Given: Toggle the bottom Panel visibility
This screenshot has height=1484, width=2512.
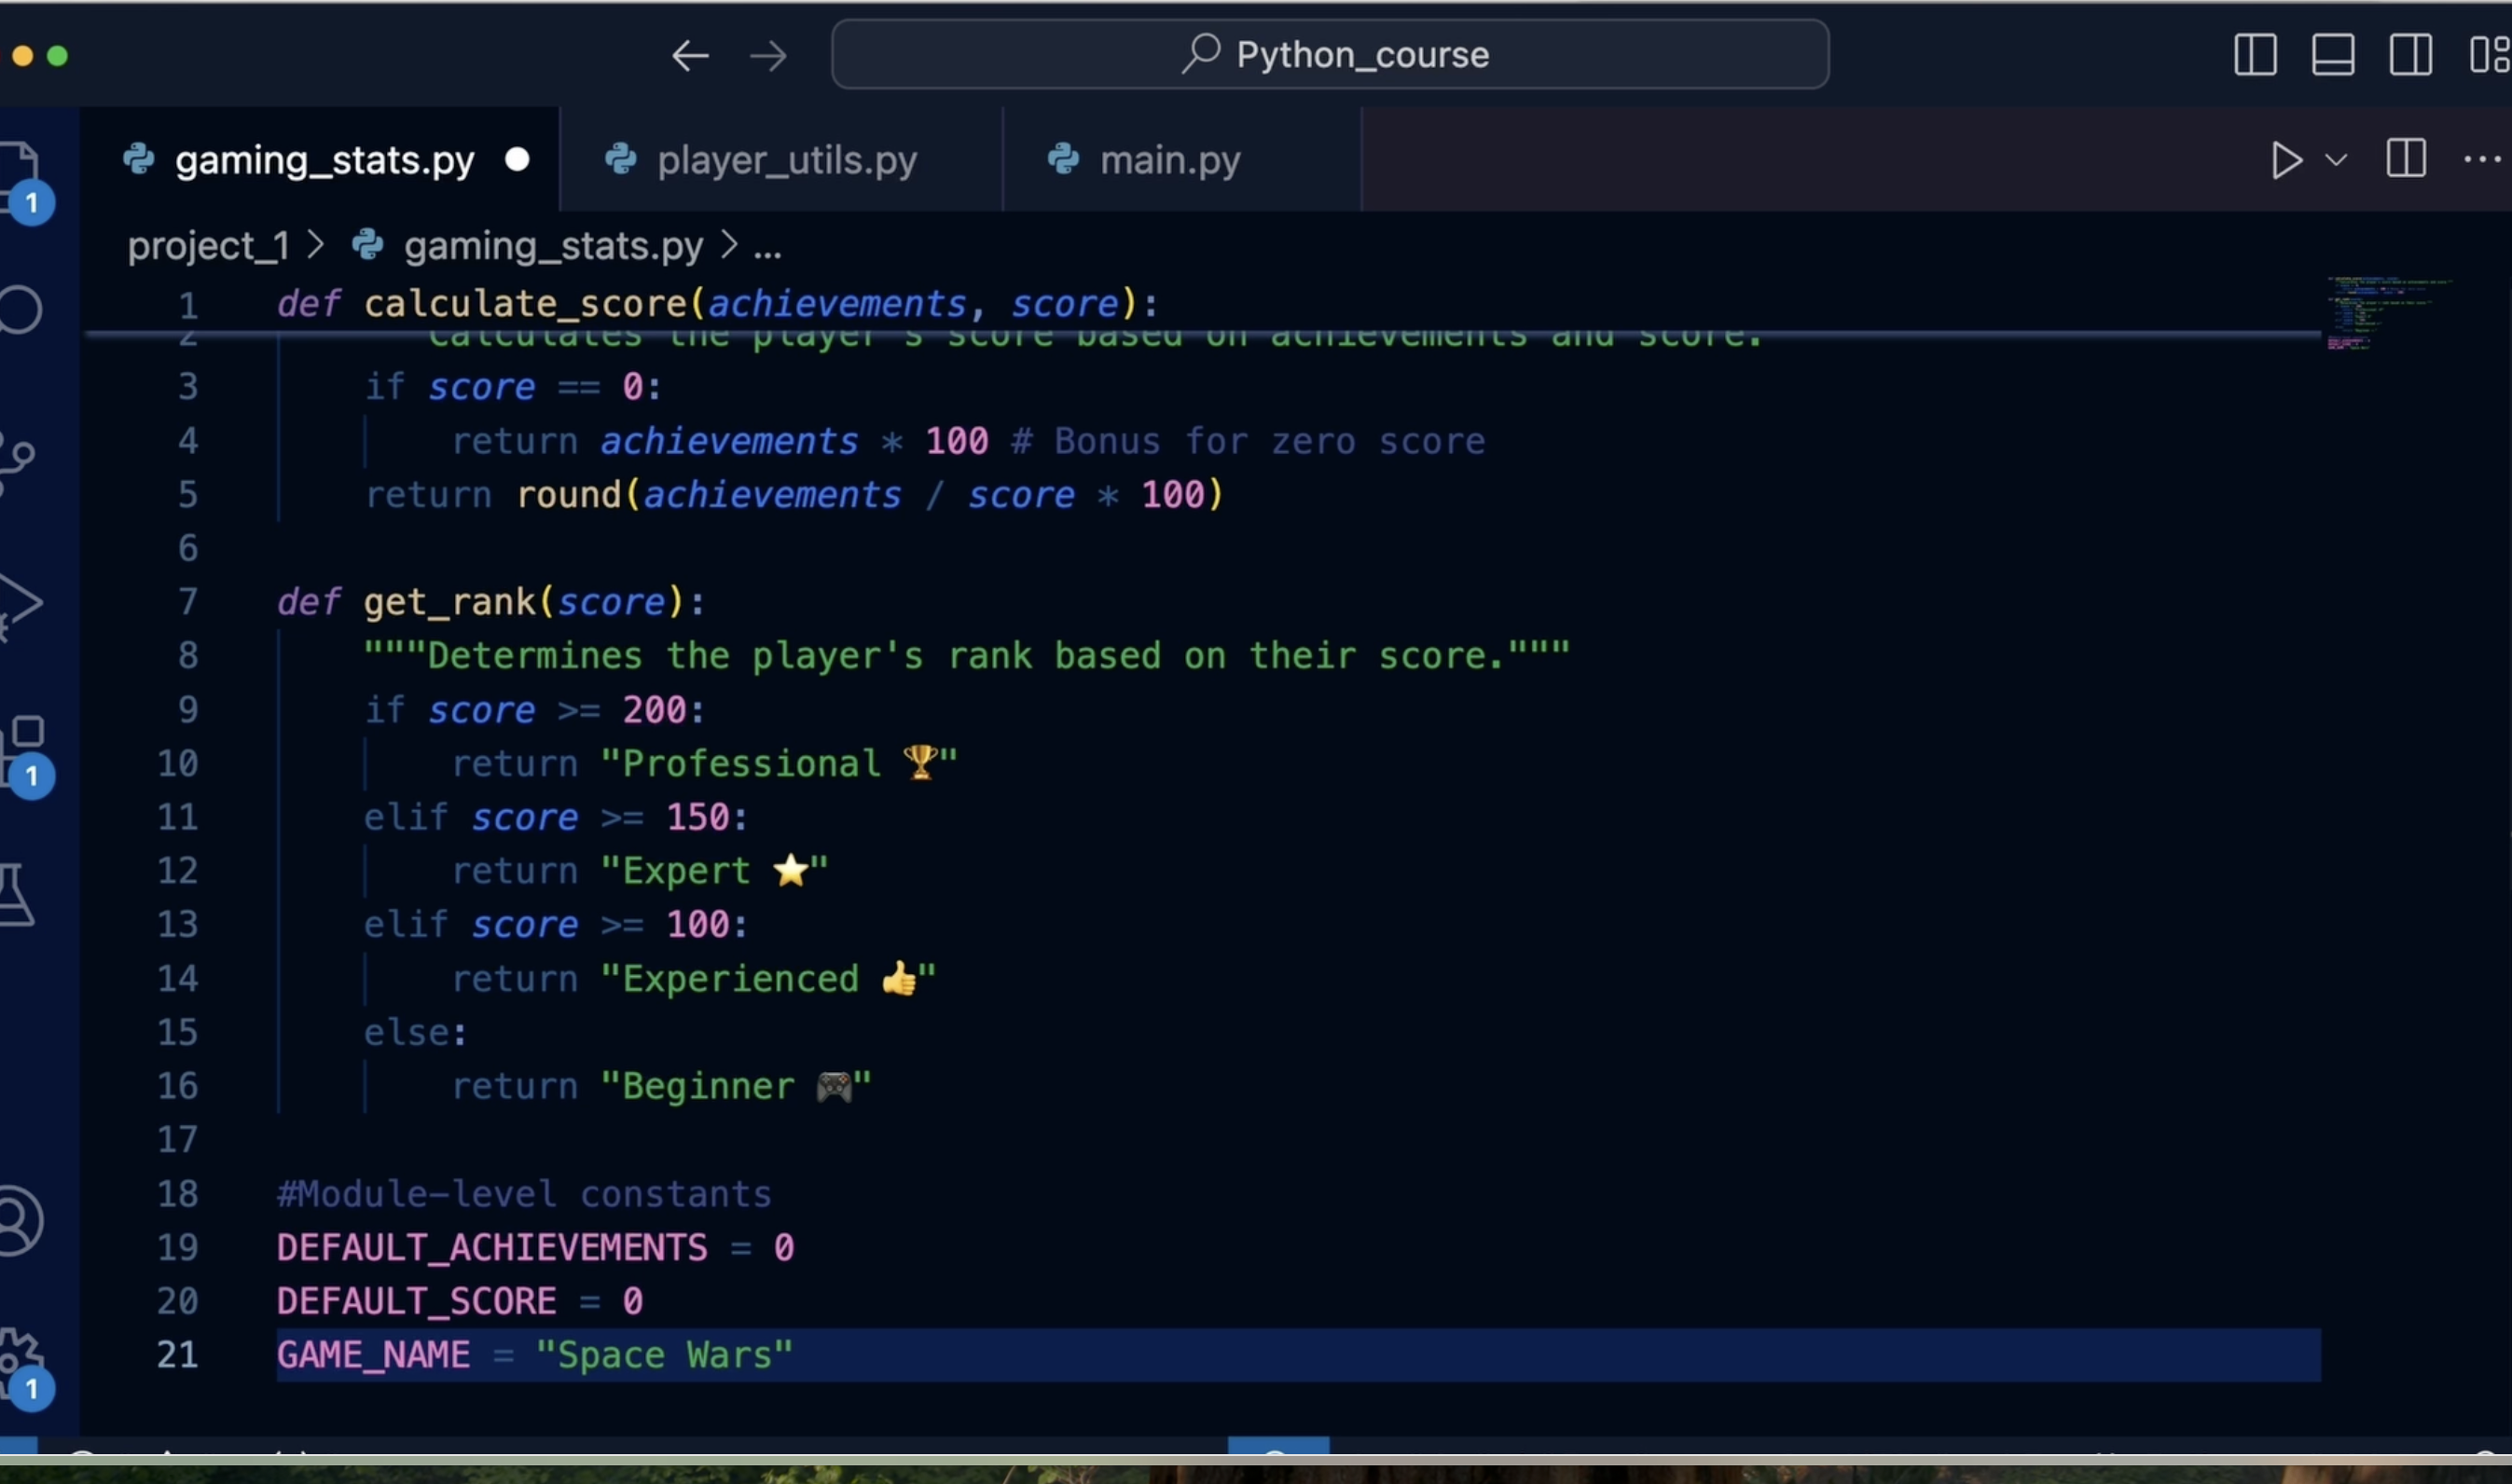Looking at the screenshot, I should tap(2333, 55).
